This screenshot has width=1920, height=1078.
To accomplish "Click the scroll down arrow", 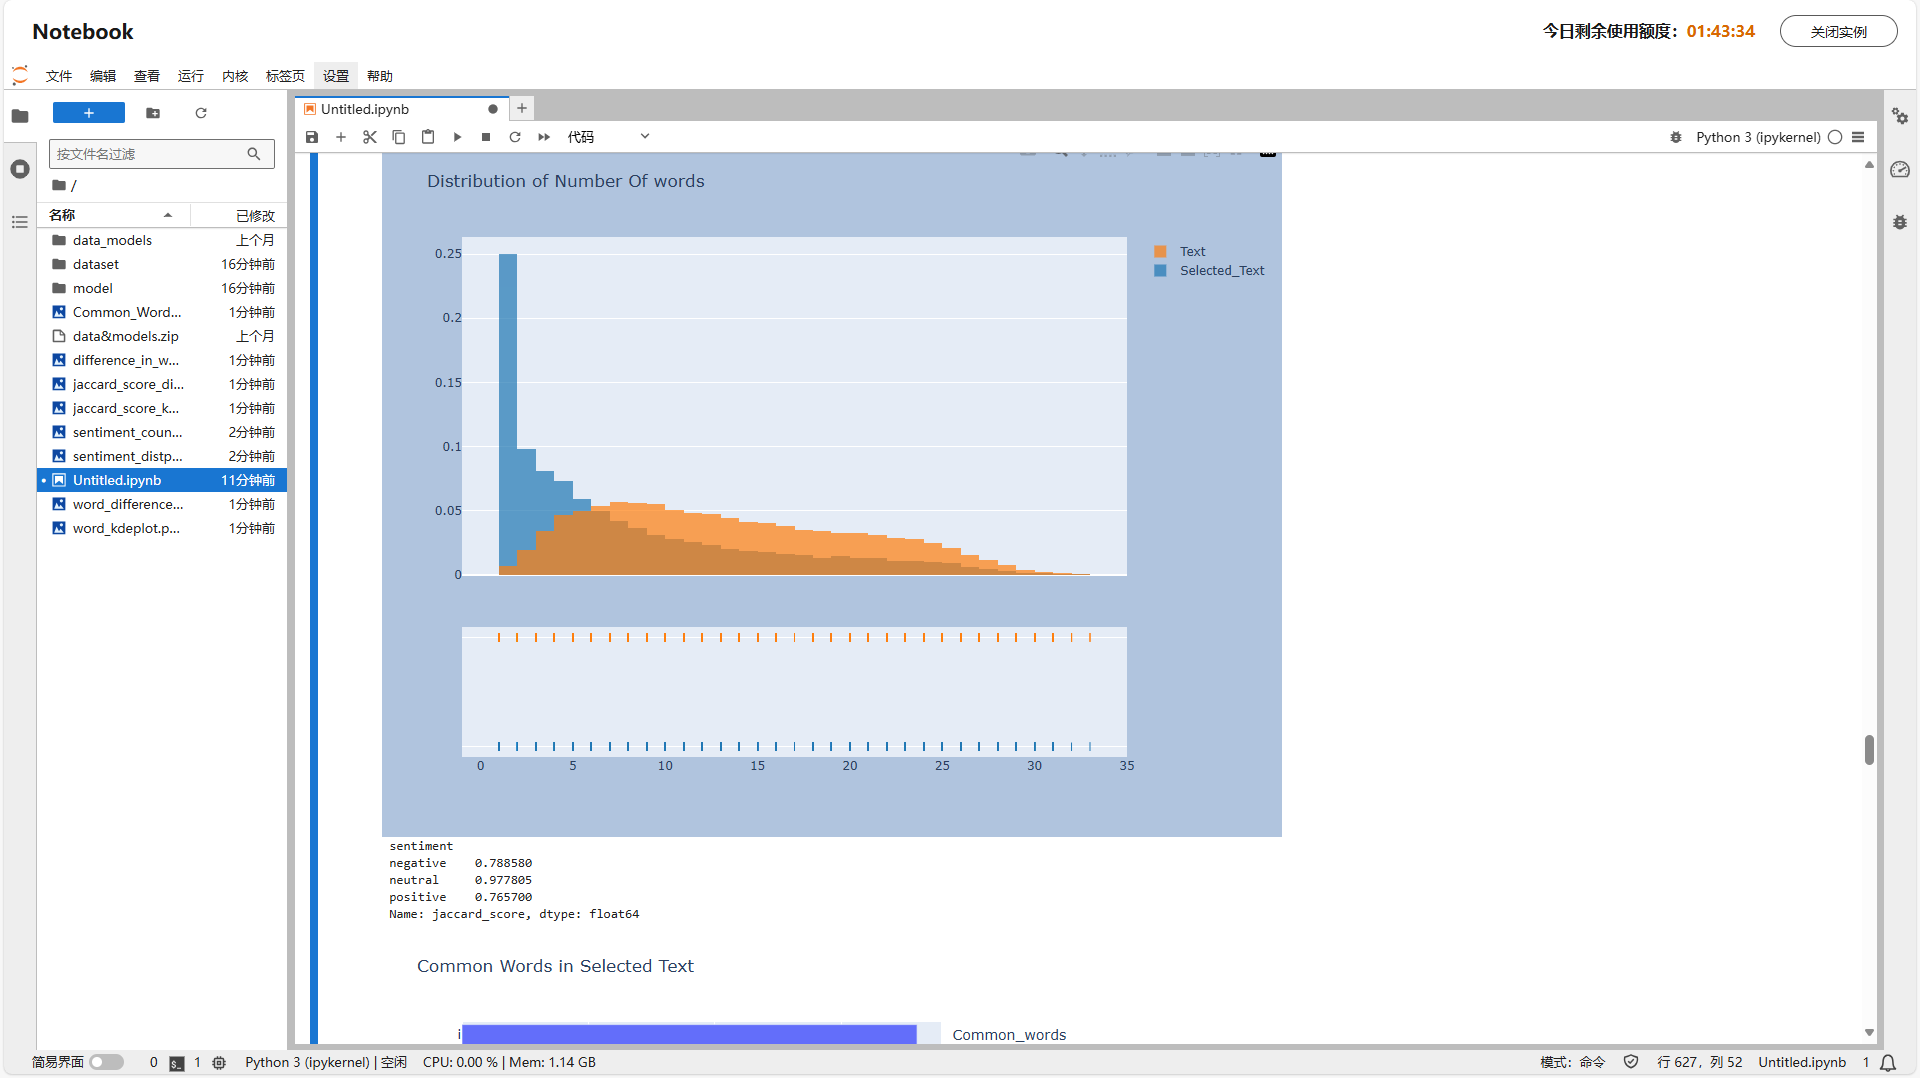I will coord(1869,1033).
